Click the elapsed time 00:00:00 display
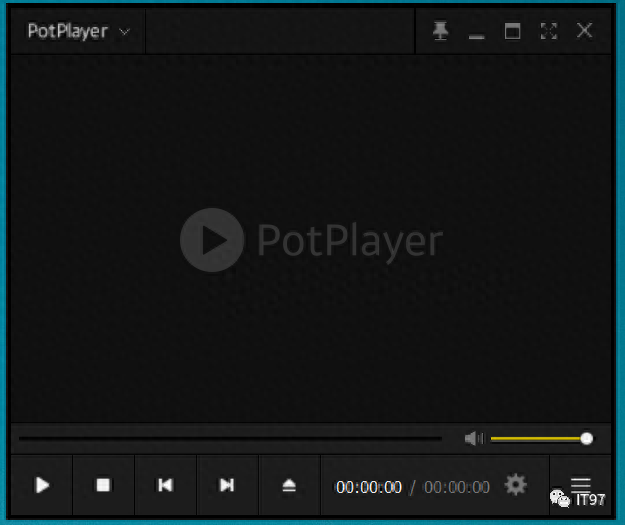 coord(369,487)
